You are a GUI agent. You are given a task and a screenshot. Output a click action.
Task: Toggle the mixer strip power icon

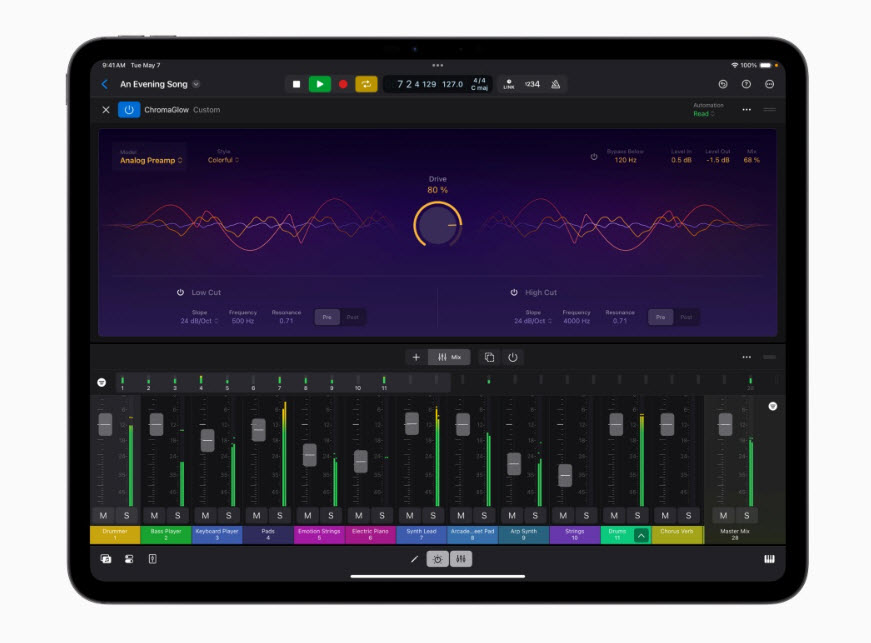pyautogui.click(x=513, y=358)
